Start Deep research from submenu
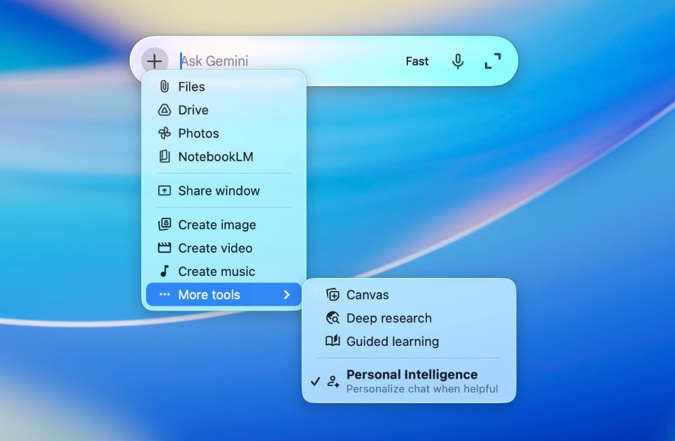Viewport: 675px width, 441px height. pos(388,318)
